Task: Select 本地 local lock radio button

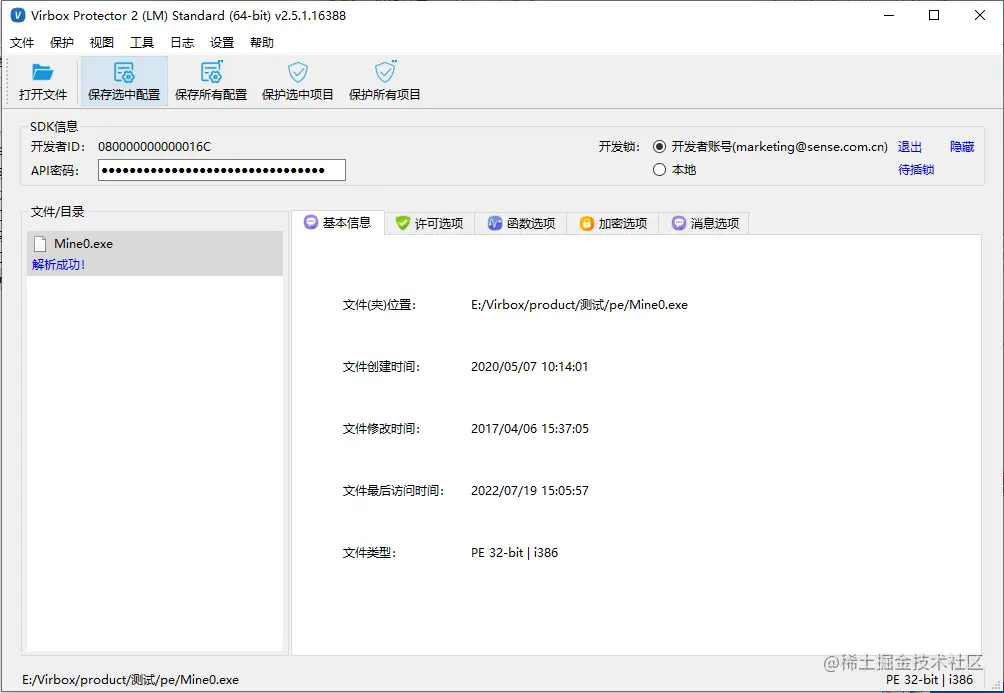Action: 660,170
